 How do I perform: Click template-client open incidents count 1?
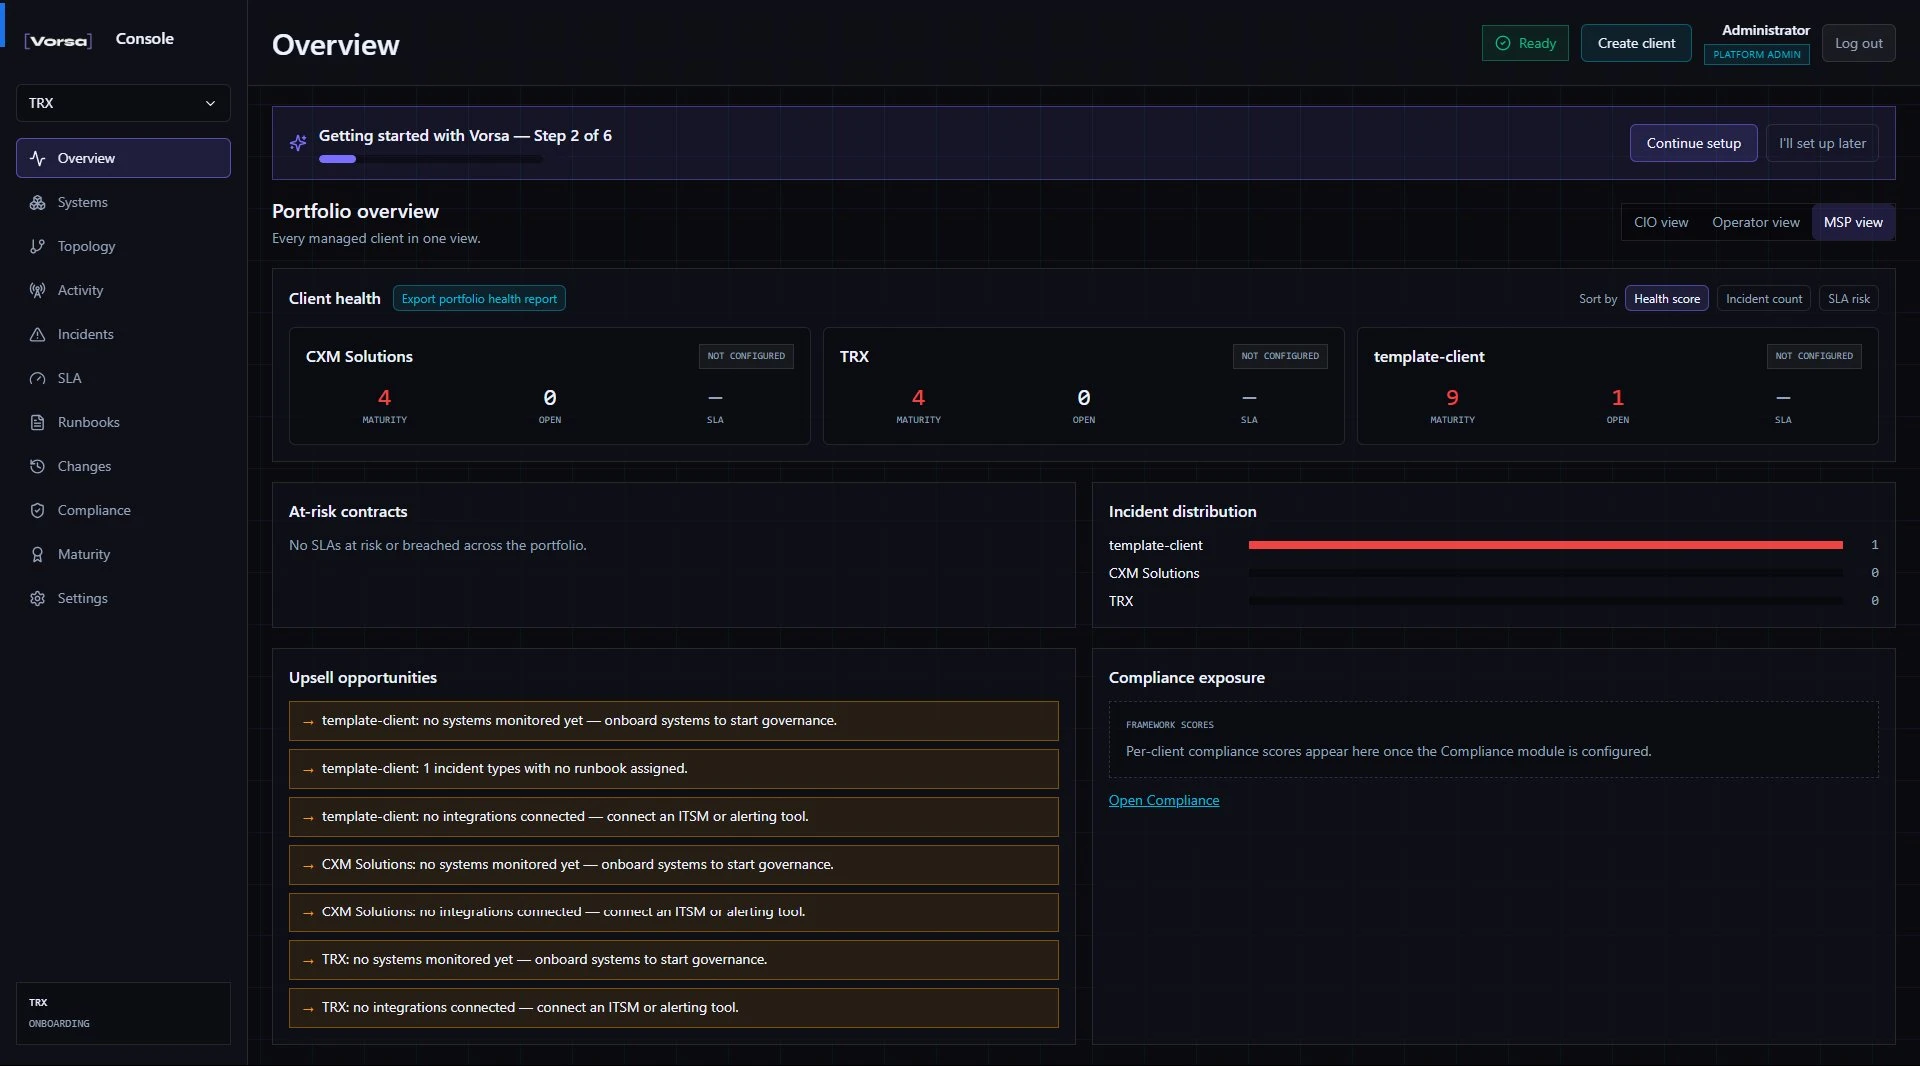[x=1618, y=398]
